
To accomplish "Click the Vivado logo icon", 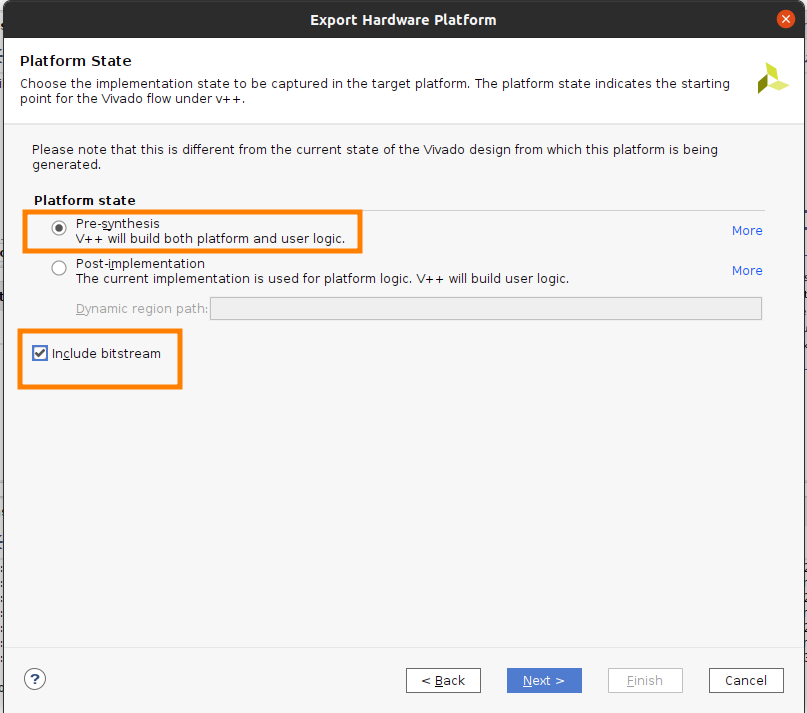I will click(x=773, y=78).
